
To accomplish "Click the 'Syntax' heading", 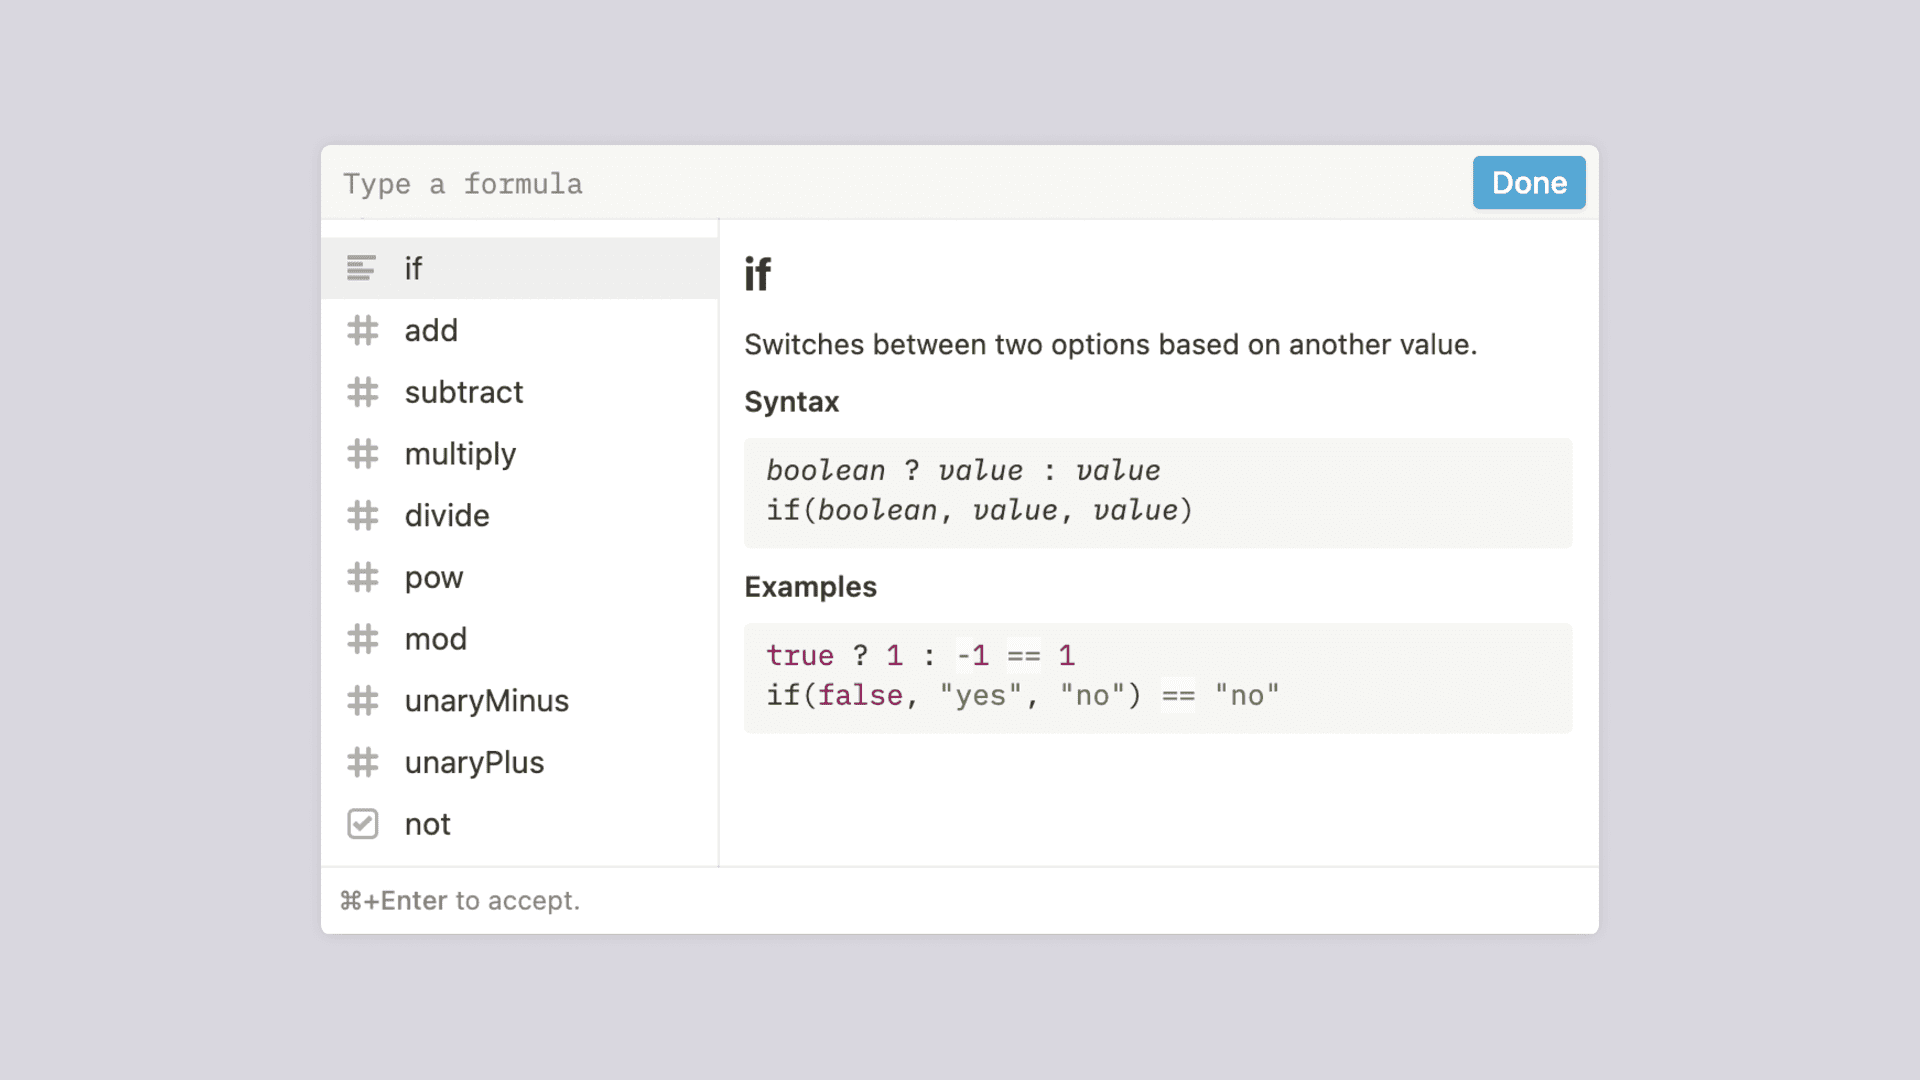I will [792, 402].
